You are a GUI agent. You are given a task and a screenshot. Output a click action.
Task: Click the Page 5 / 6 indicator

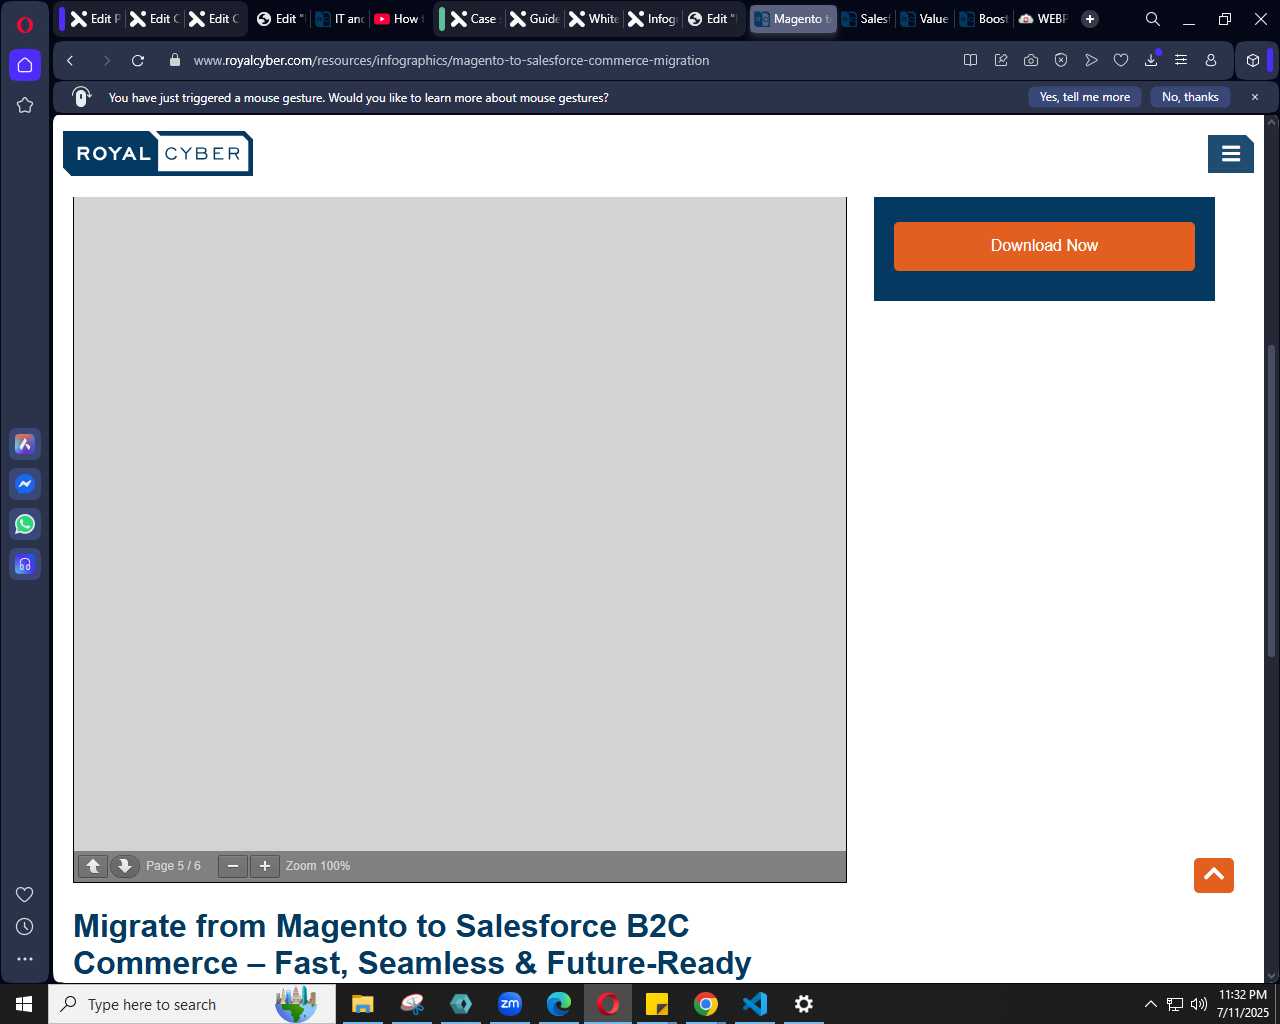point(173,866)
